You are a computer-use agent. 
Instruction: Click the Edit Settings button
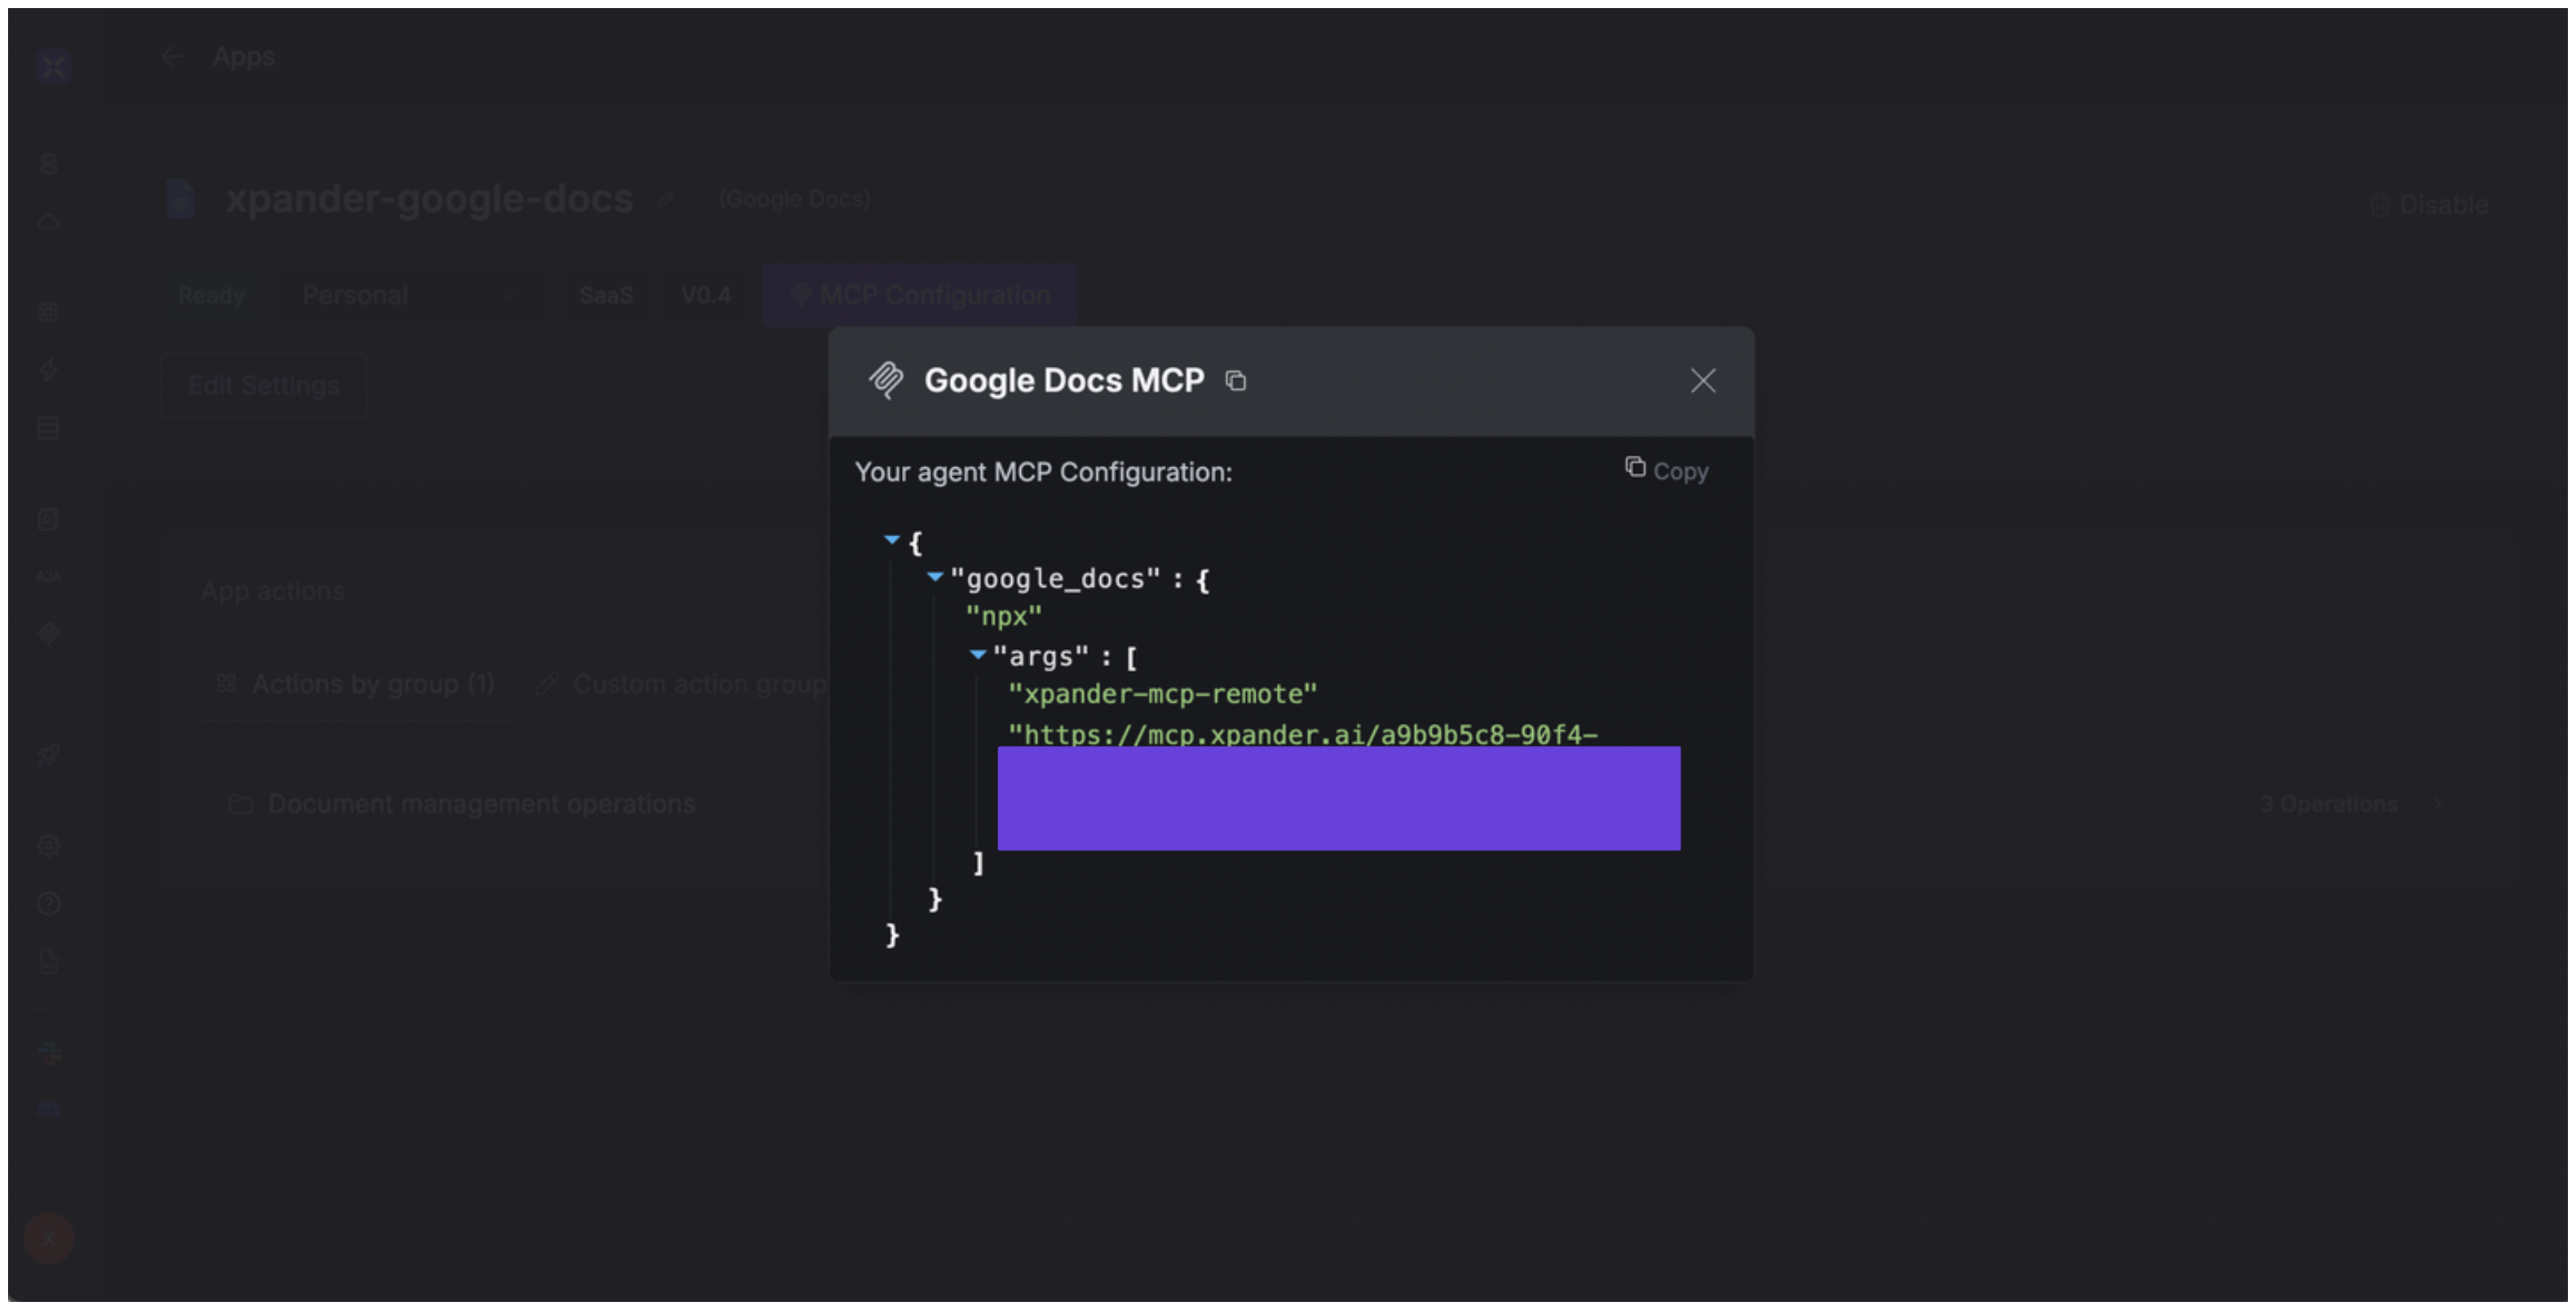tap(264, 386)
